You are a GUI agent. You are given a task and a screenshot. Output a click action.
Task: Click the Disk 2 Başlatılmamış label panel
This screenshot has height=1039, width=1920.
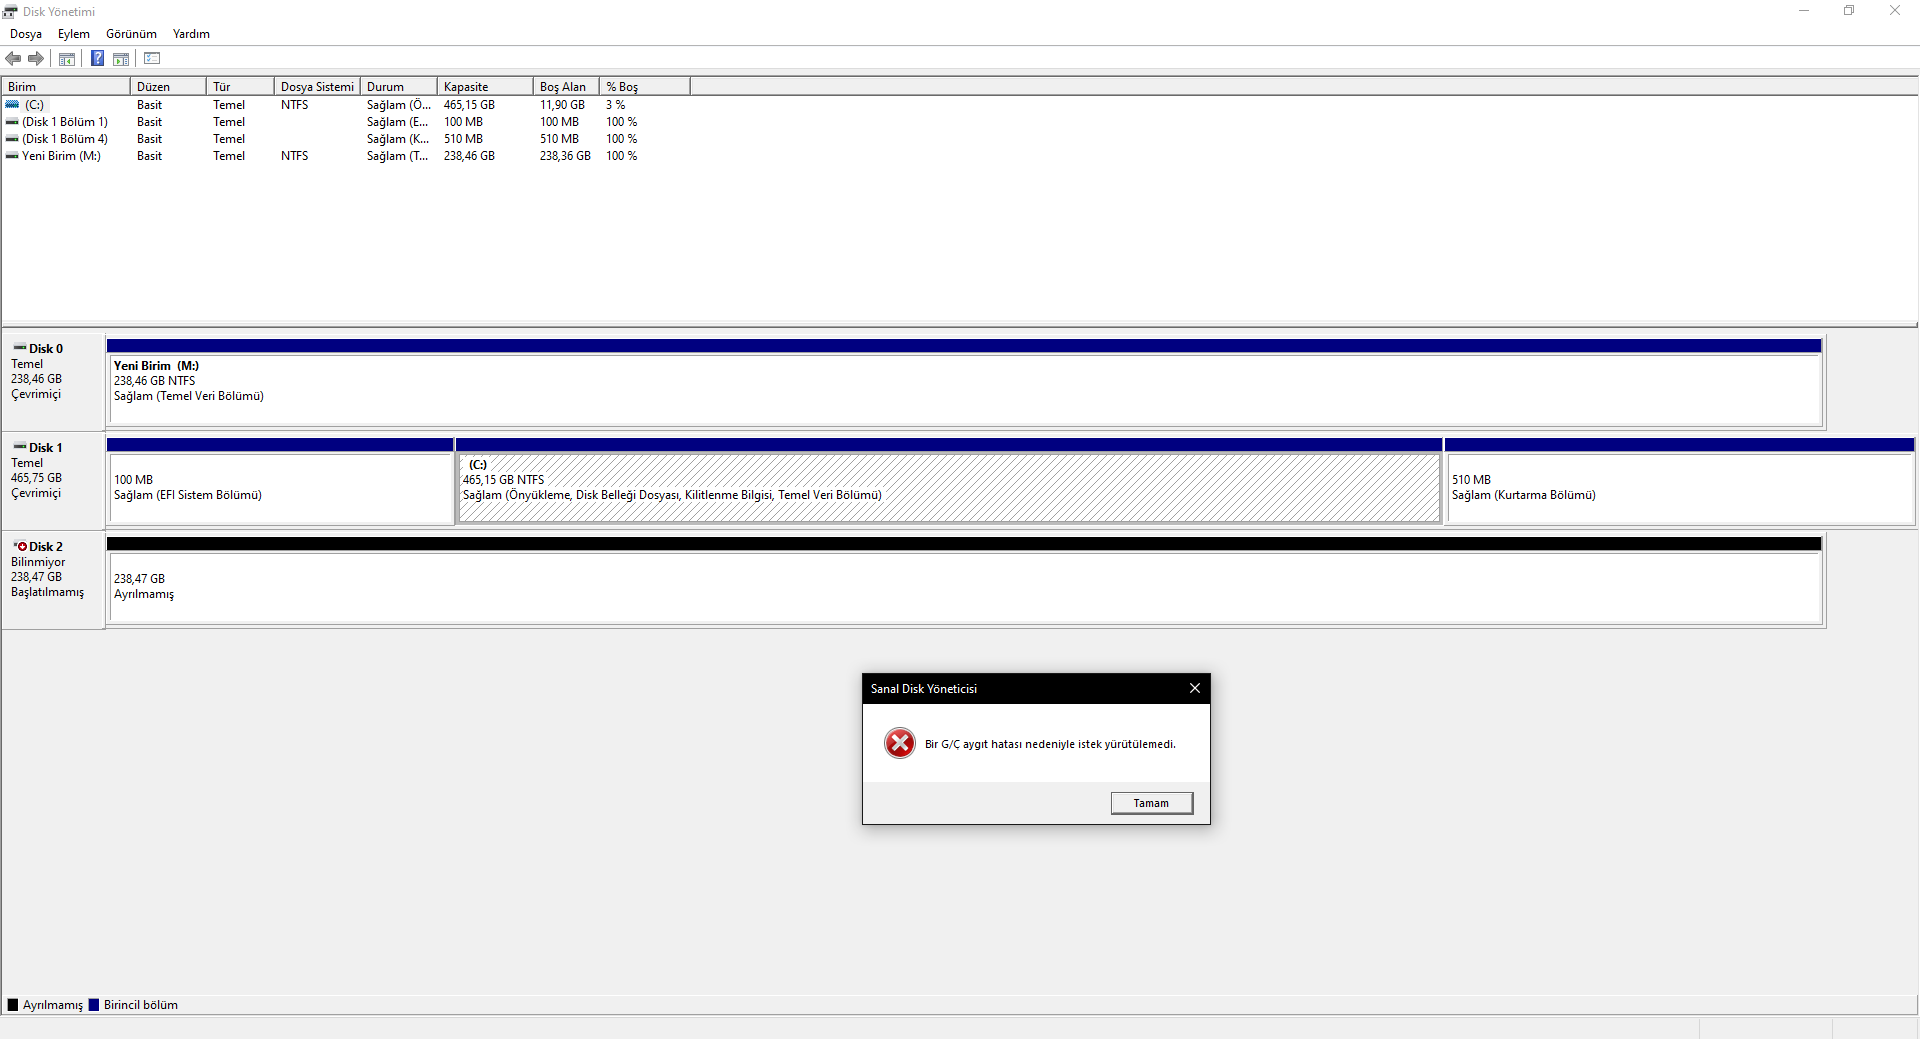click(54, 579)
